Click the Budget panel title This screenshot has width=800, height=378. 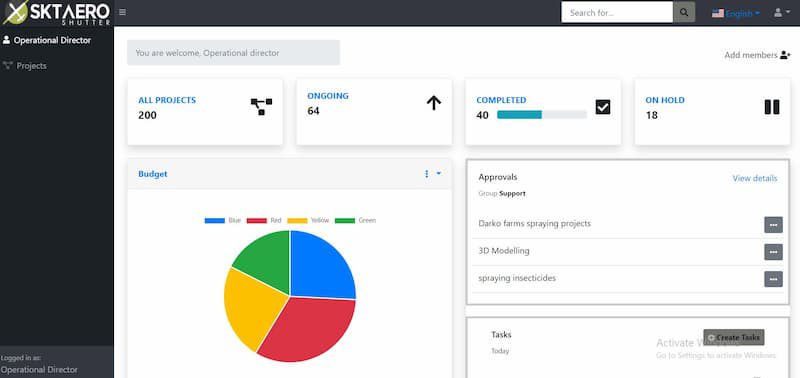coord(153,174)
